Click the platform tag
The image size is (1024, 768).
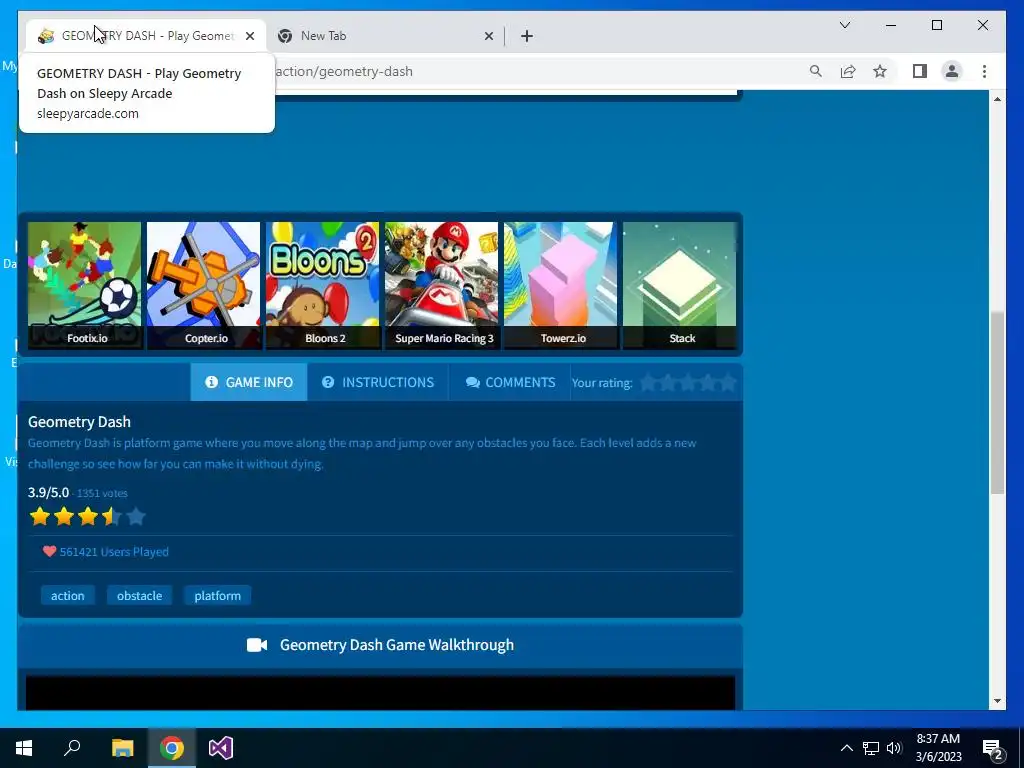pos(217,596)
